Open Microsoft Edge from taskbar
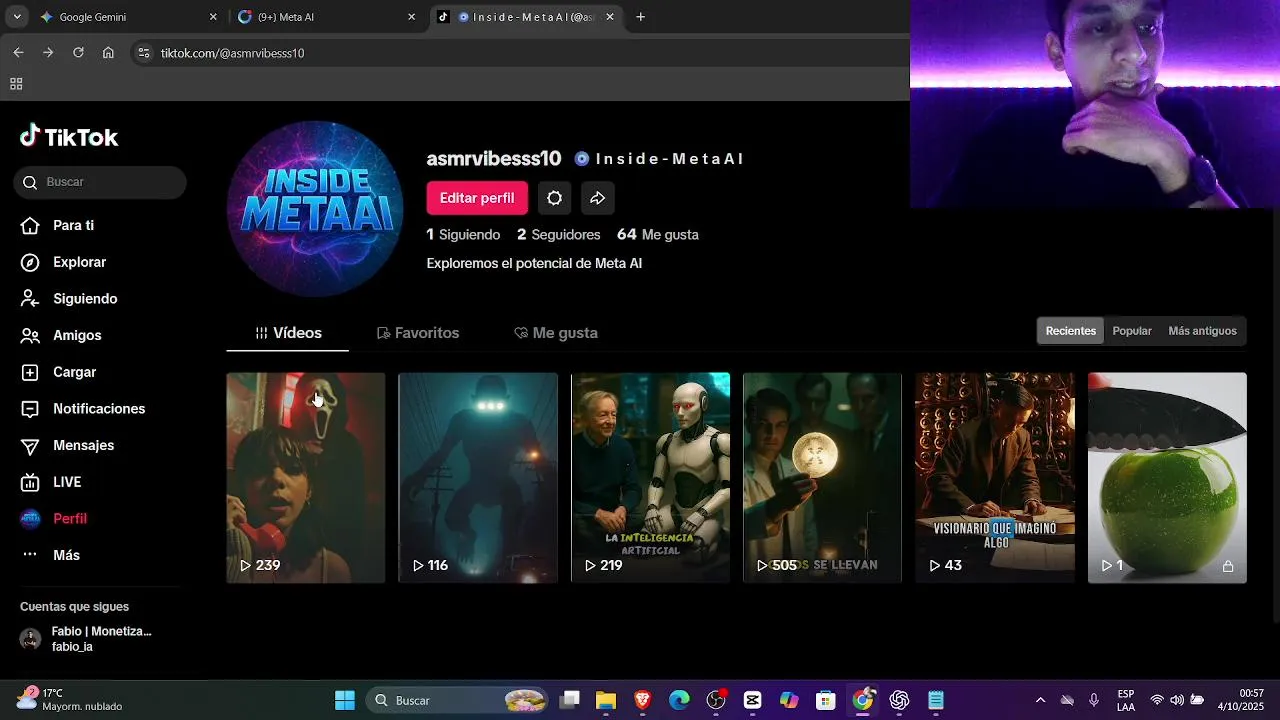This screenshot has width=1280, height=720. [x=679, y=700]
